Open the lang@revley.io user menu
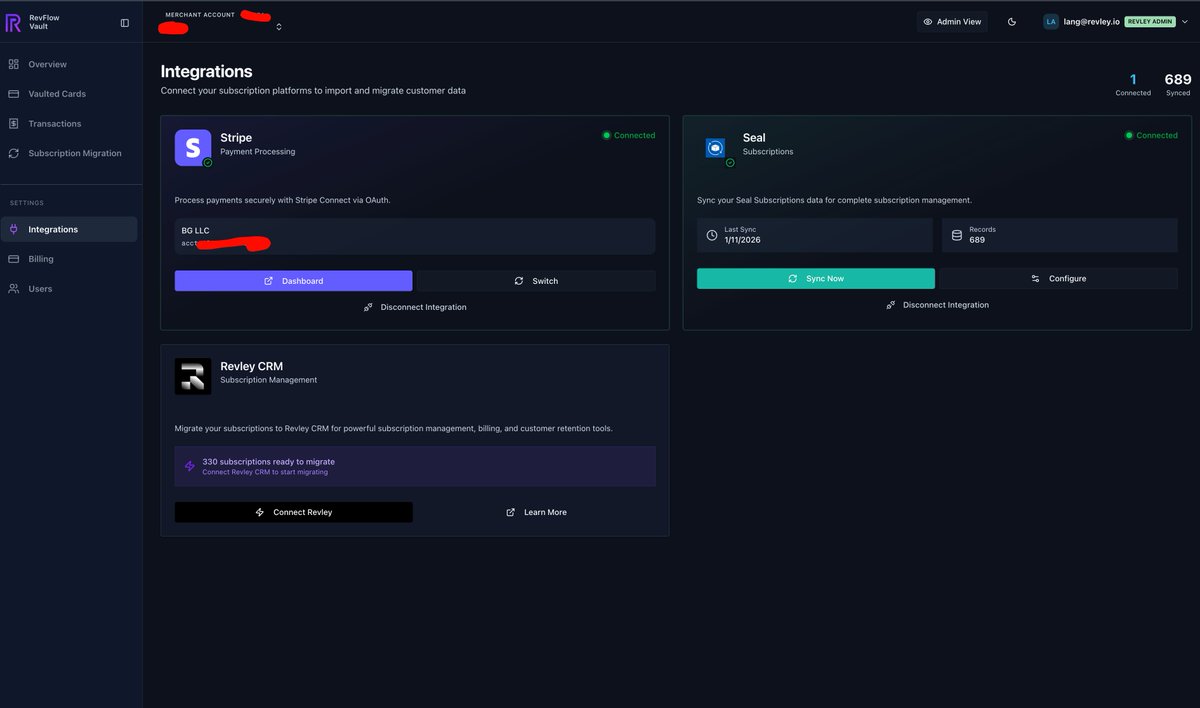 (x=1118, y=22)
